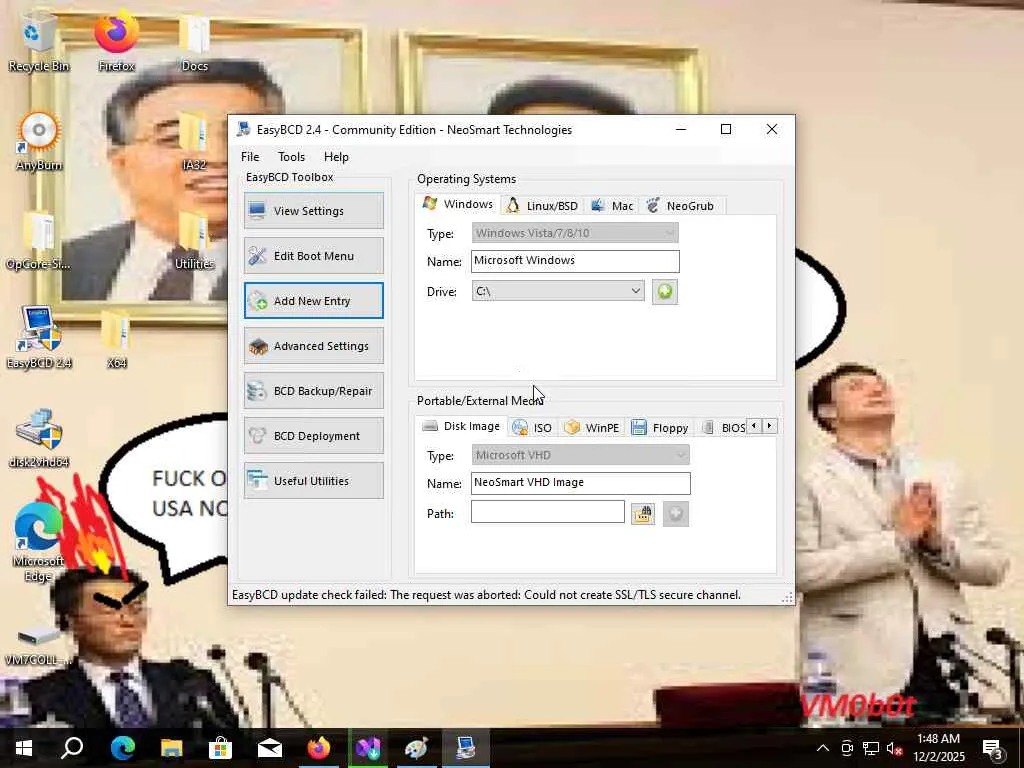Open View Settings in EasyBCD Toolbox

click(x=313, y=211)
